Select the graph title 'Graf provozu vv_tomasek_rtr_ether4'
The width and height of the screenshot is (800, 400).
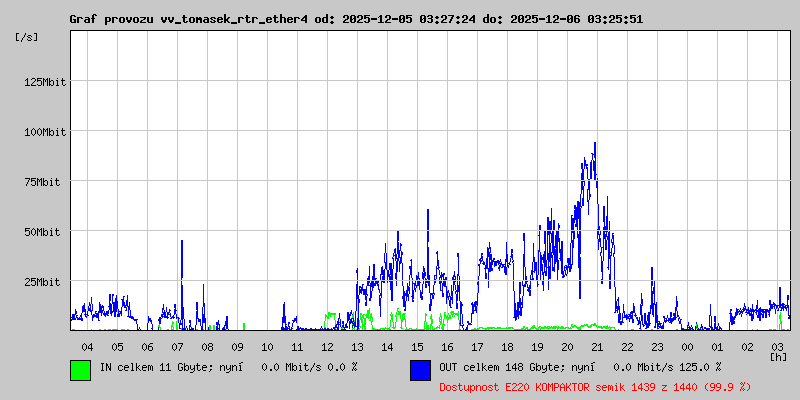coord(189,19)
